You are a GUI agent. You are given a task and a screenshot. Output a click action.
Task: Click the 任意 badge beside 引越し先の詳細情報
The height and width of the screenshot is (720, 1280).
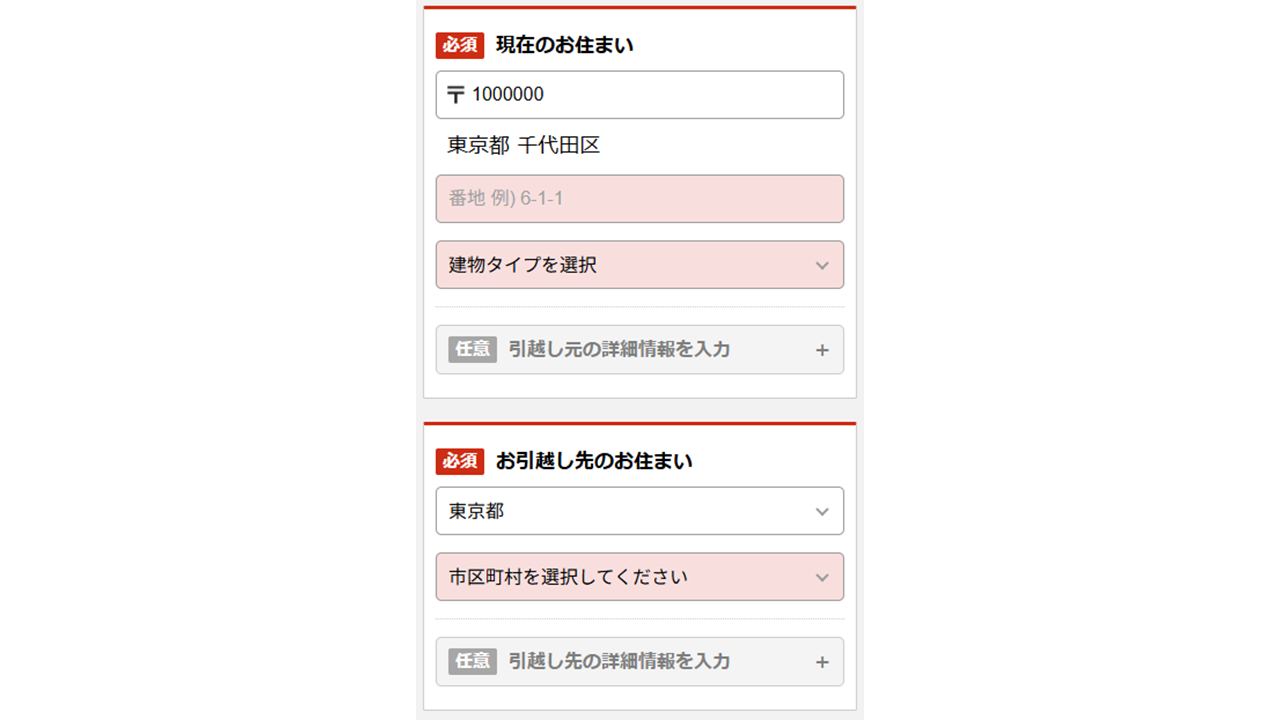click(472, 661)
